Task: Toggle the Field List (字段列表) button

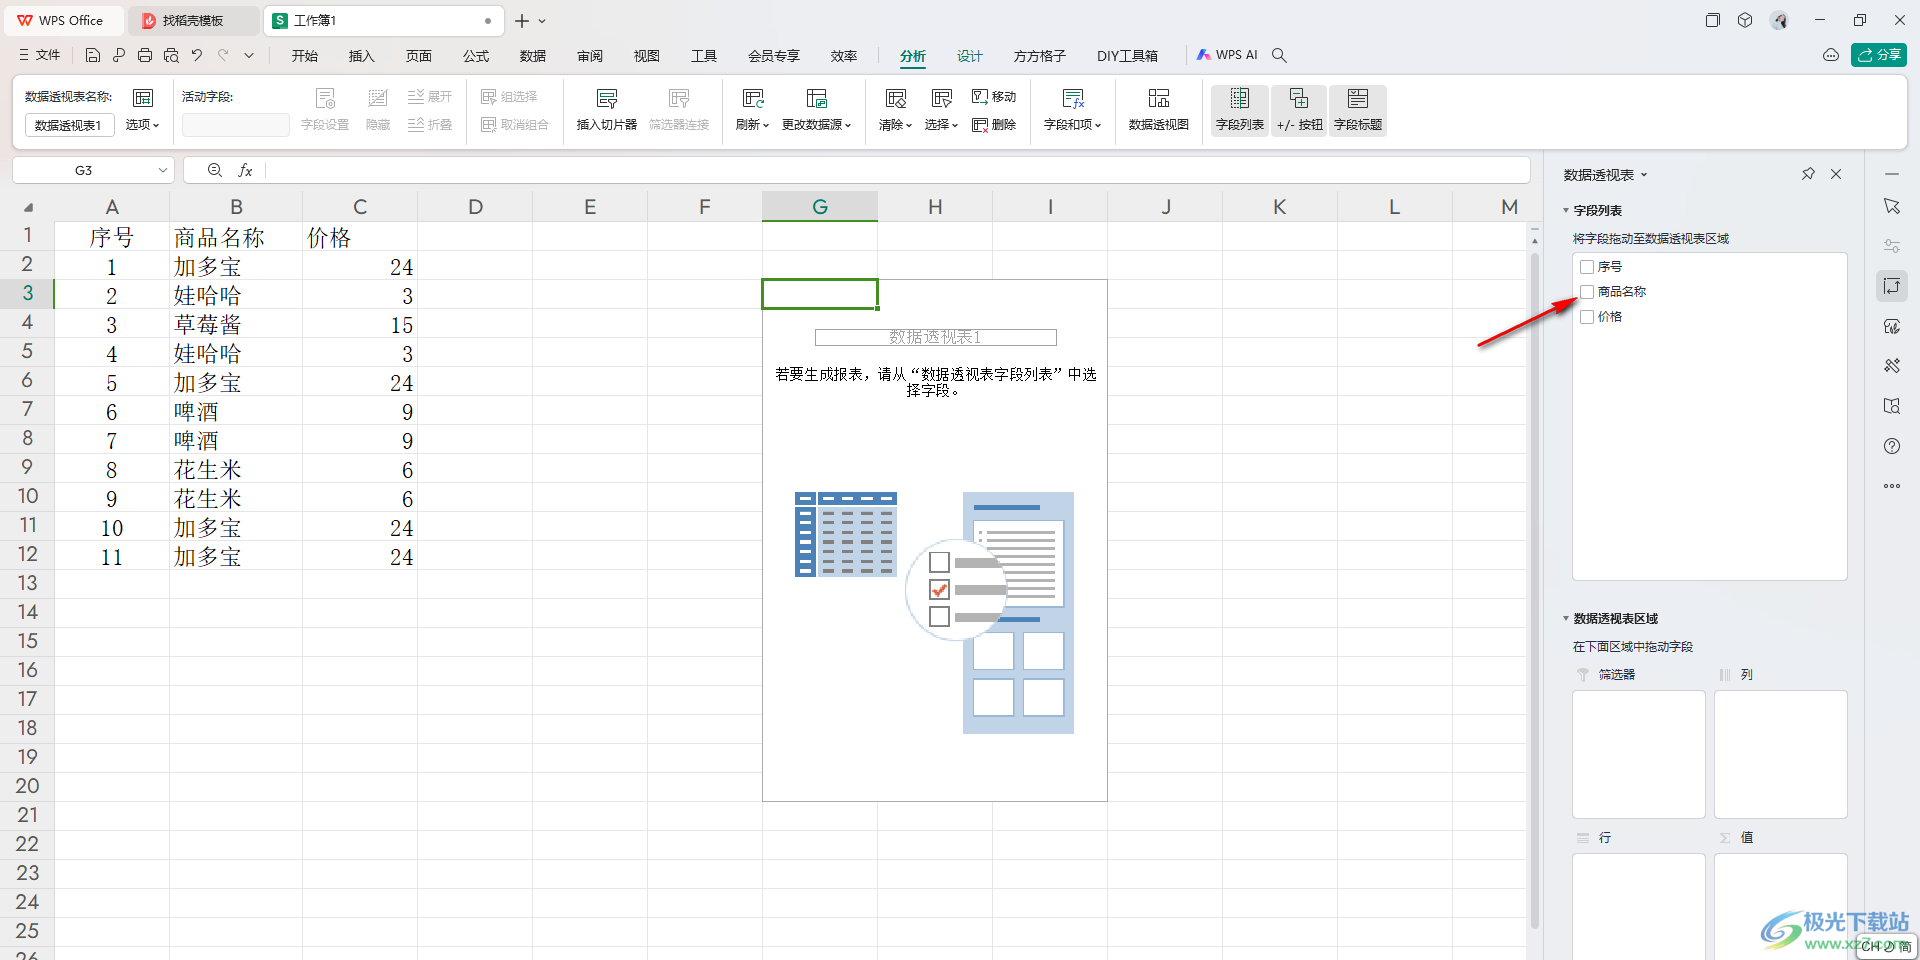Action: coord(1240,110)
